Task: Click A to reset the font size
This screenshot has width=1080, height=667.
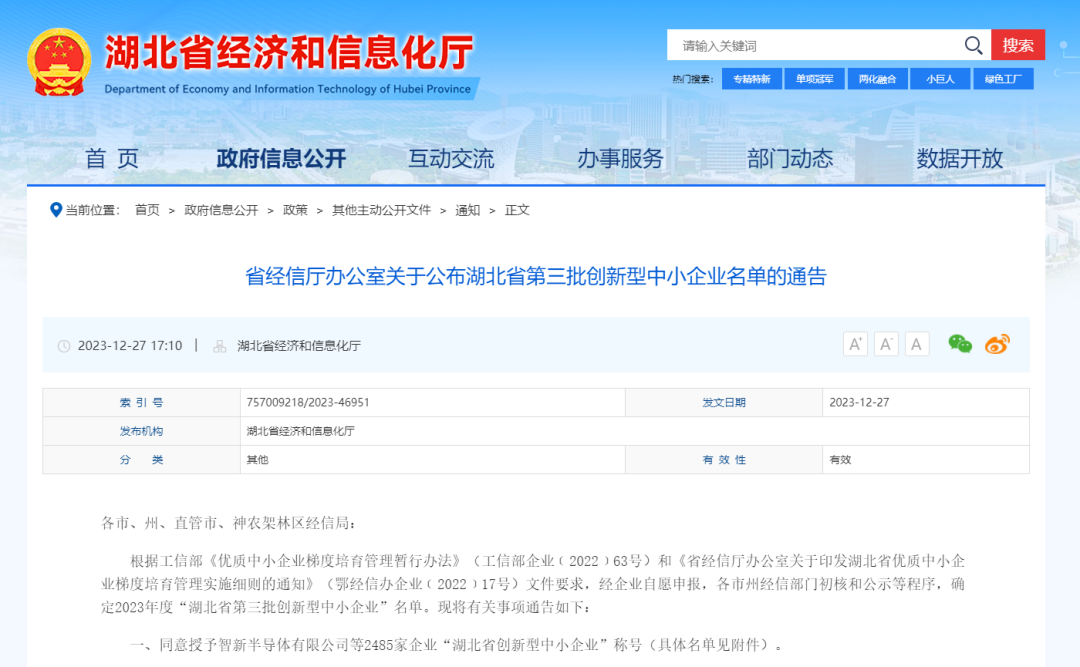Action: click(x=917, y=343)
